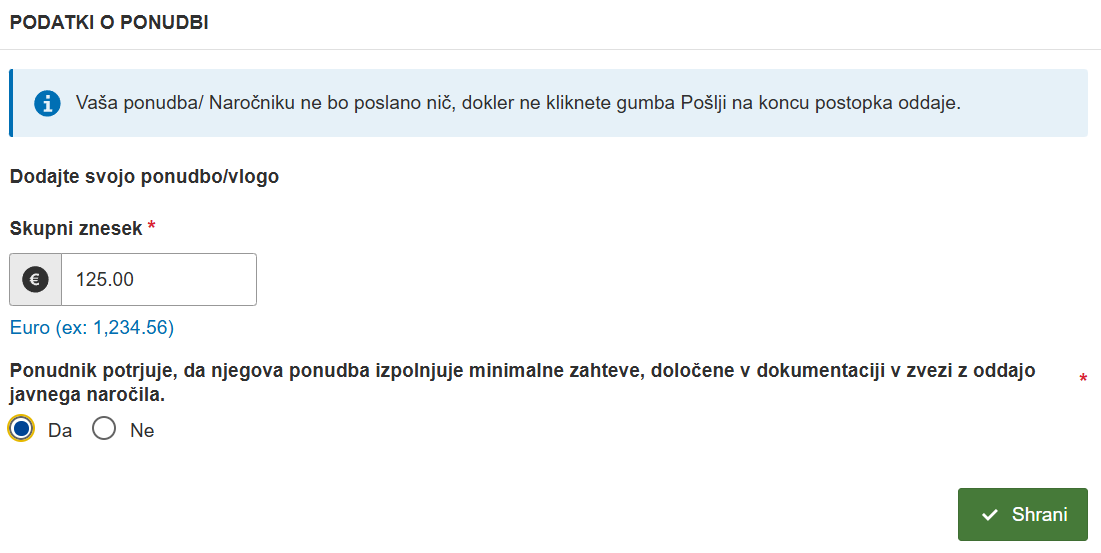
Task: Choose the Ne label text
Action: coord(142,430)
